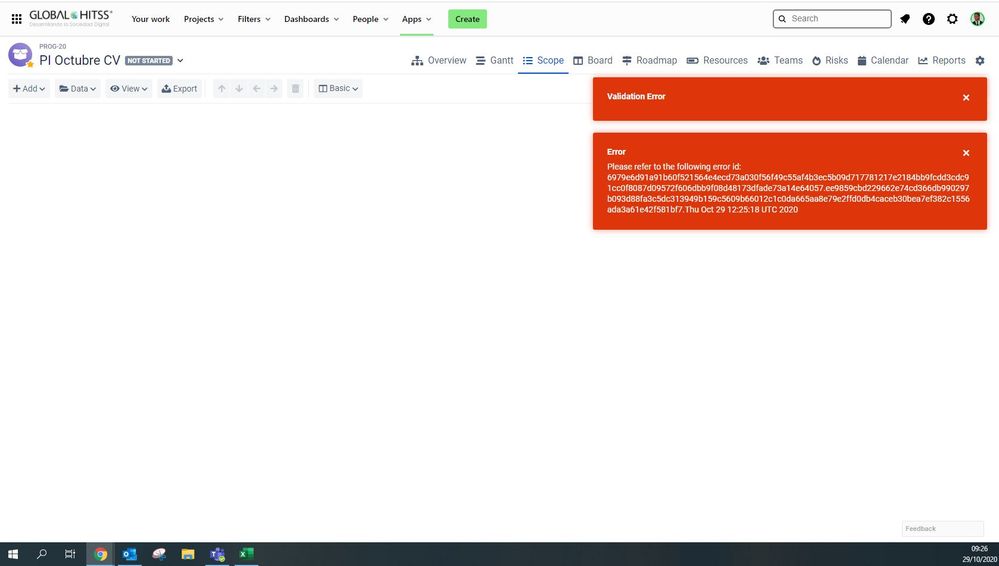This screenshot has width=999, height=566.
Task: Expand the People menu
Action: (x=370, y=19)
